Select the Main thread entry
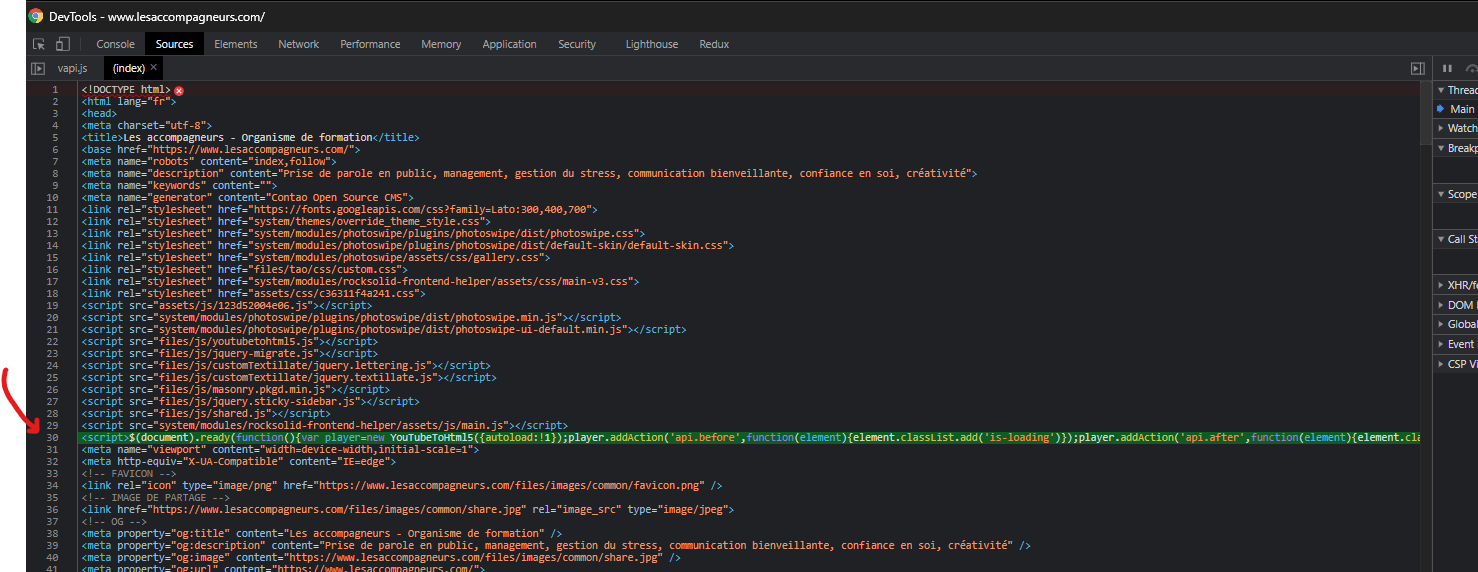The image size is (1478, 572). tap(1457, 109)
